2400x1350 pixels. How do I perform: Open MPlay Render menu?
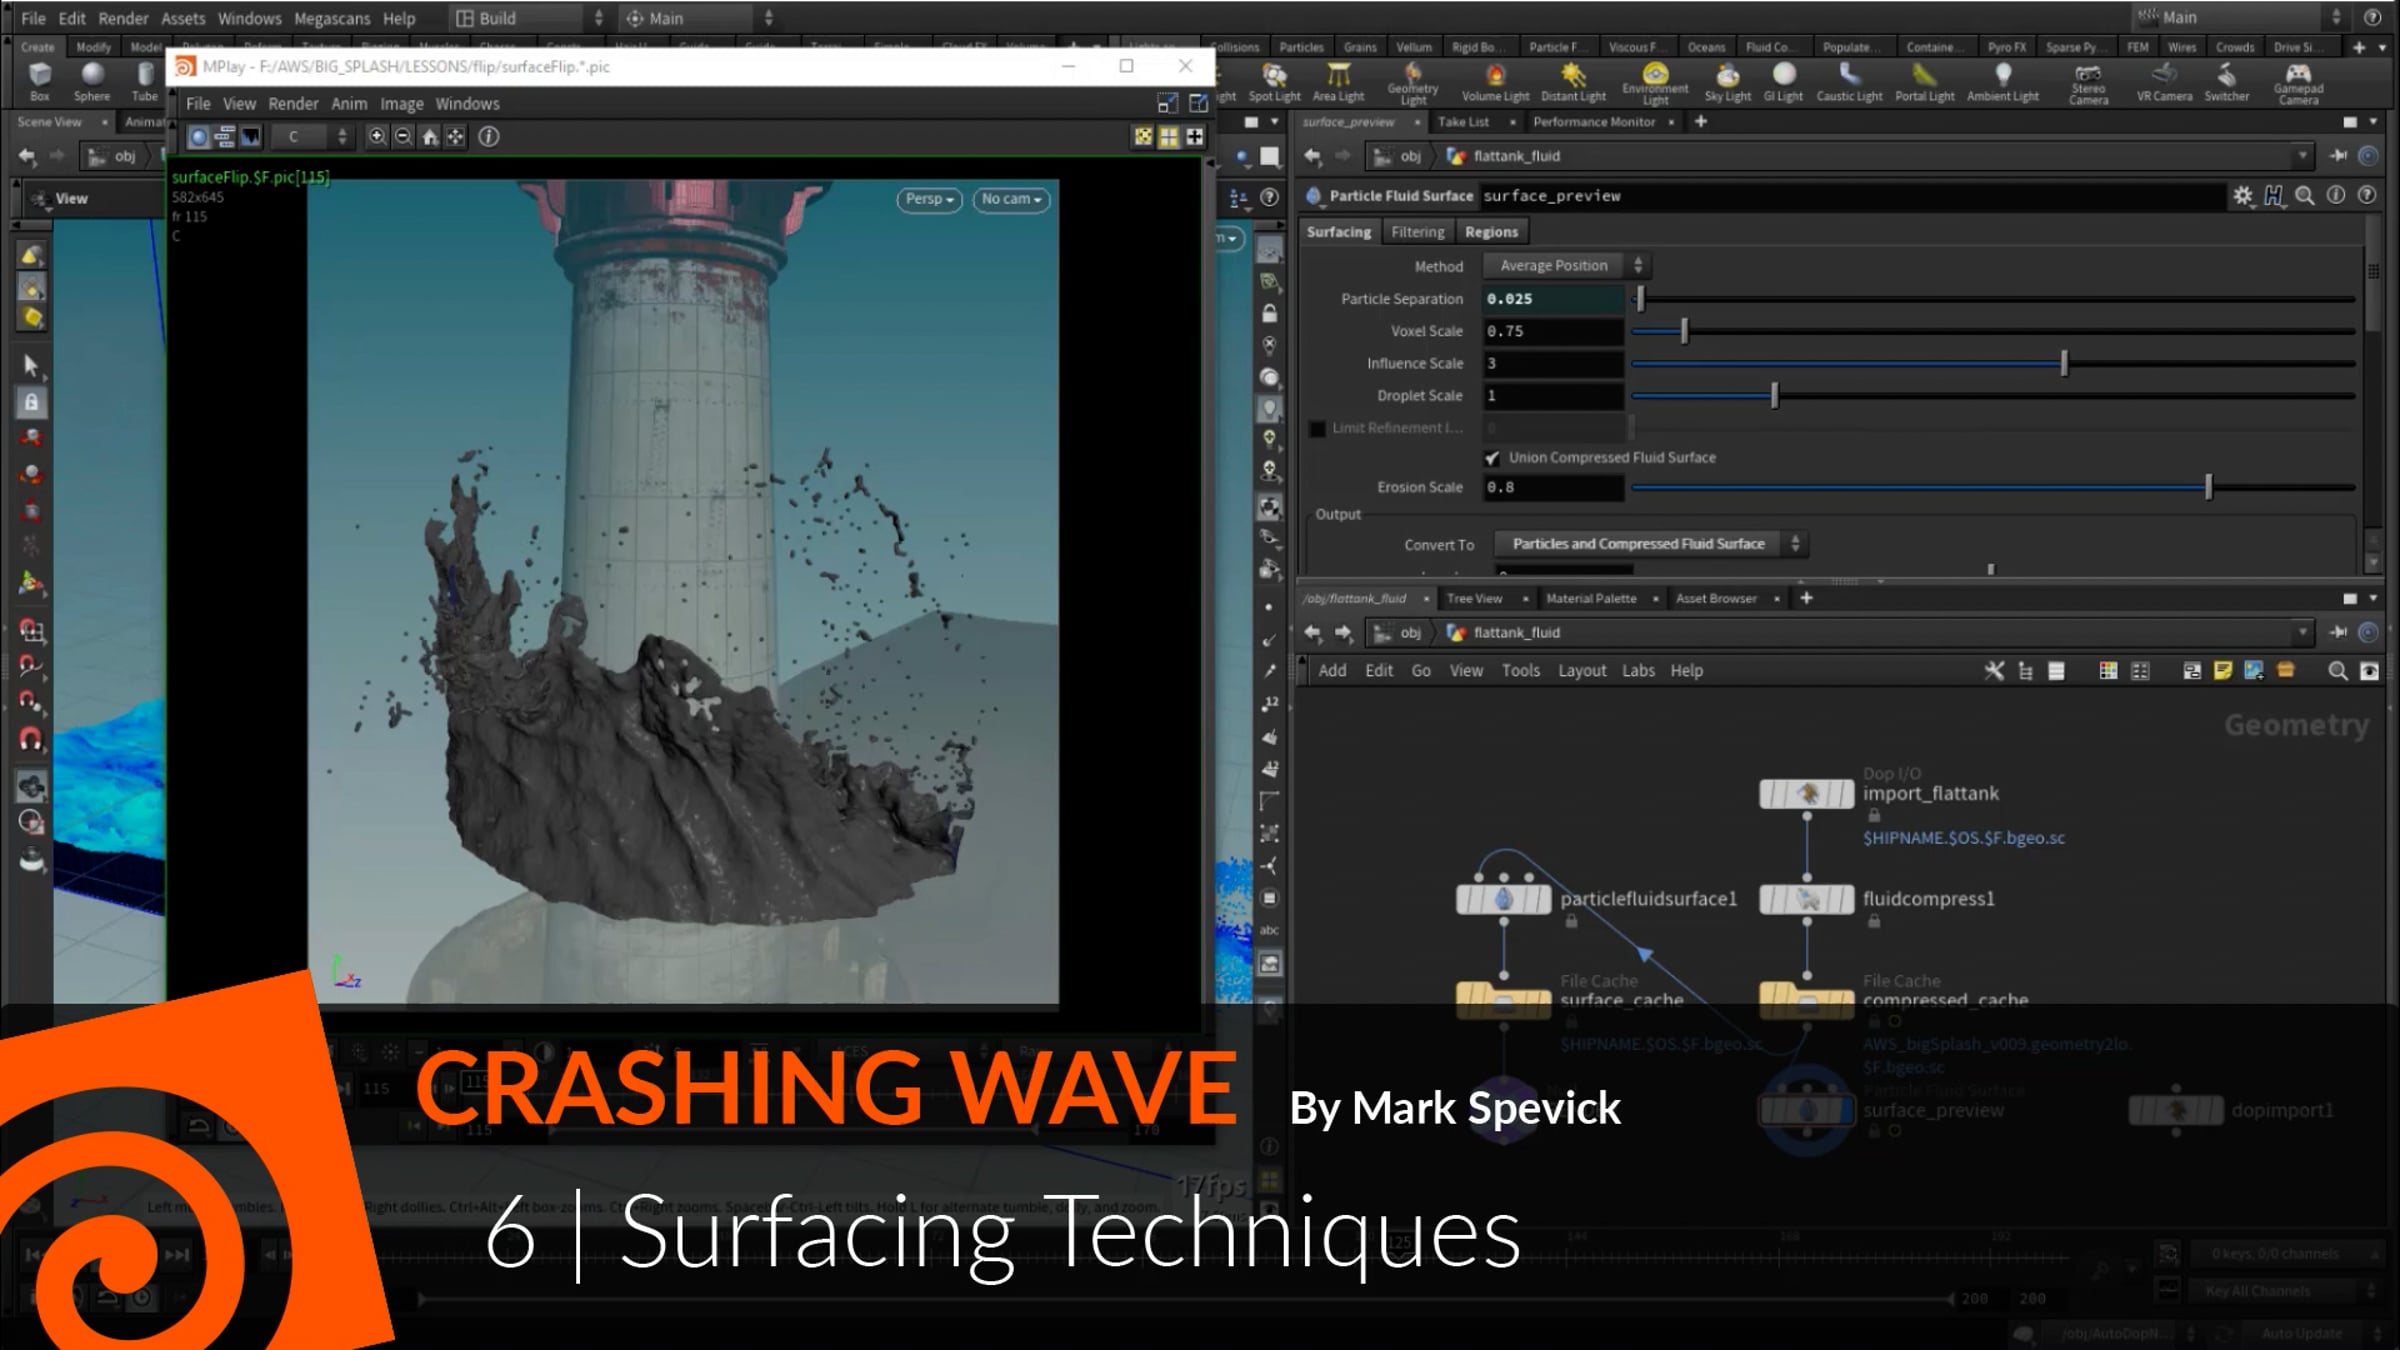[x=293, y=104]
